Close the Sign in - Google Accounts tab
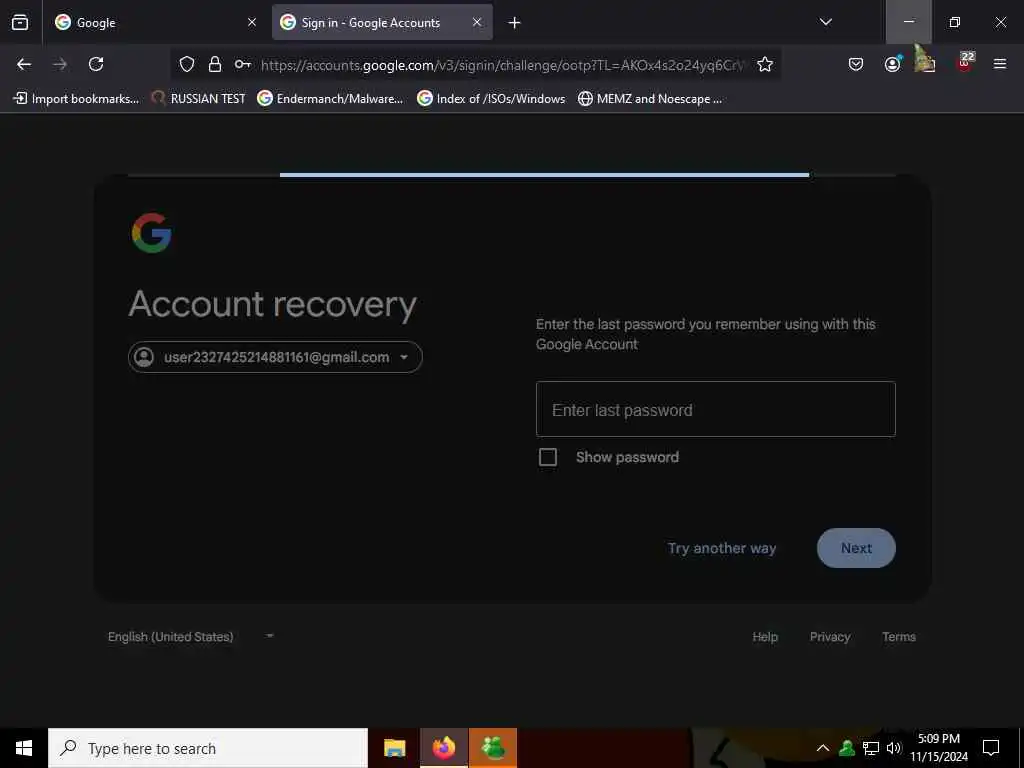Screen dimensions: 1024x768 click(477, 22)
